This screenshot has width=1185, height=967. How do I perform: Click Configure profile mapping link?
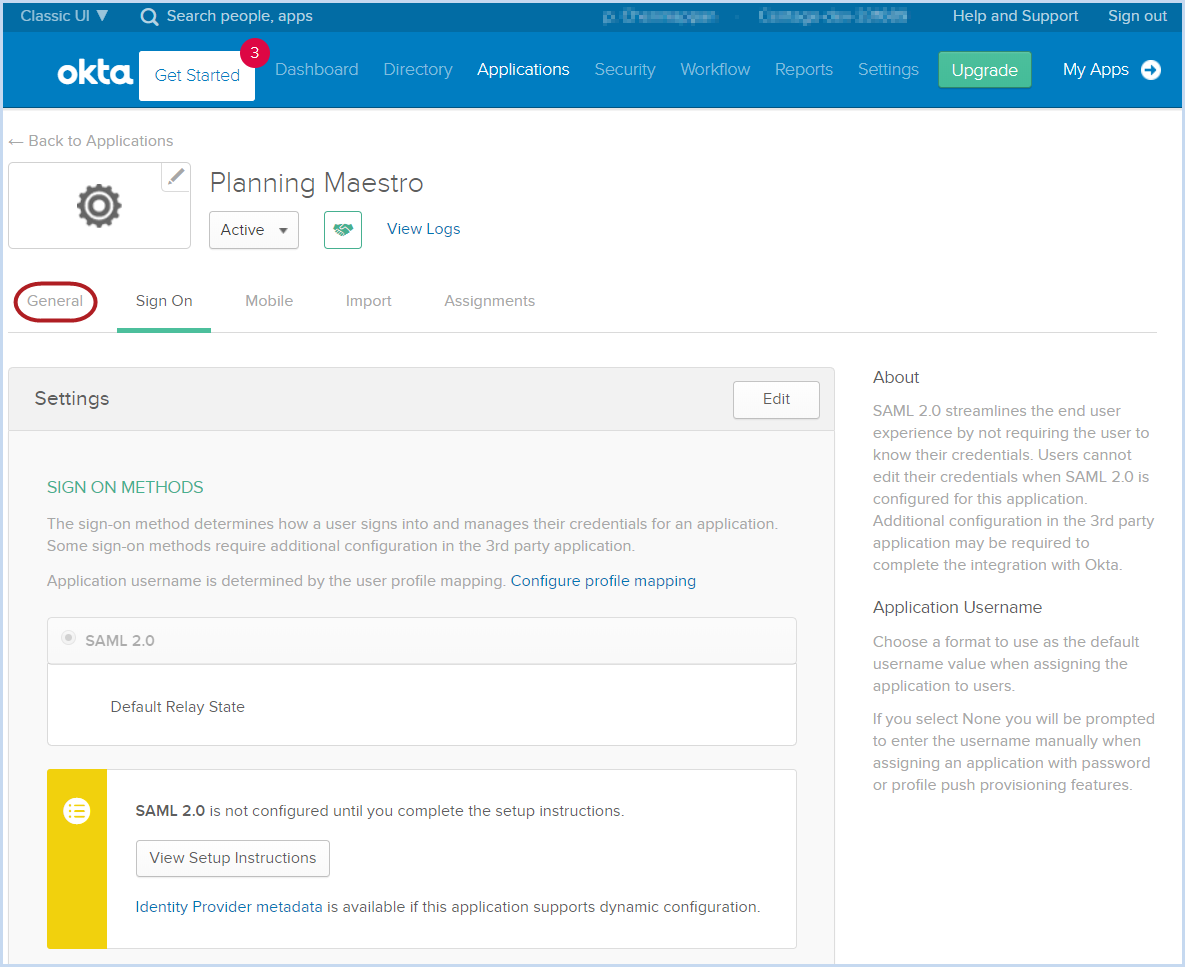[603, 581]
